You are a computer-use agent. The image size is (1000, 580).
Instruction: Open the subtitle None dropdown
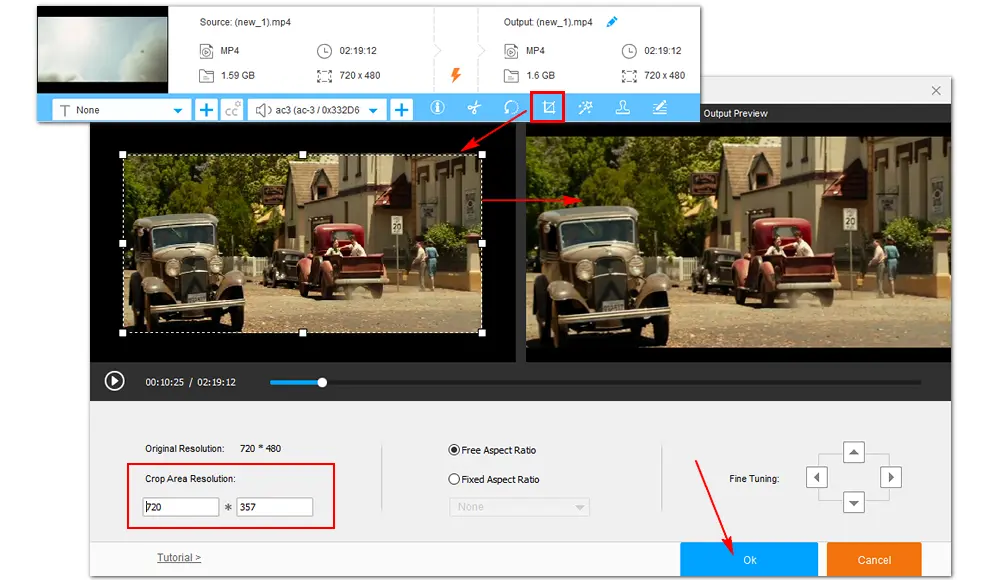click(120, 110)
